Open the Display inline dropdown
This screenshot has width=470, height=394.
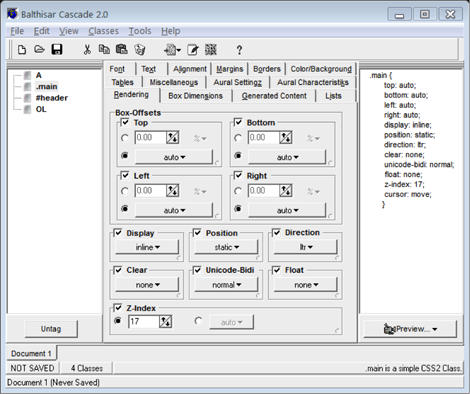[x=147, y=247]
